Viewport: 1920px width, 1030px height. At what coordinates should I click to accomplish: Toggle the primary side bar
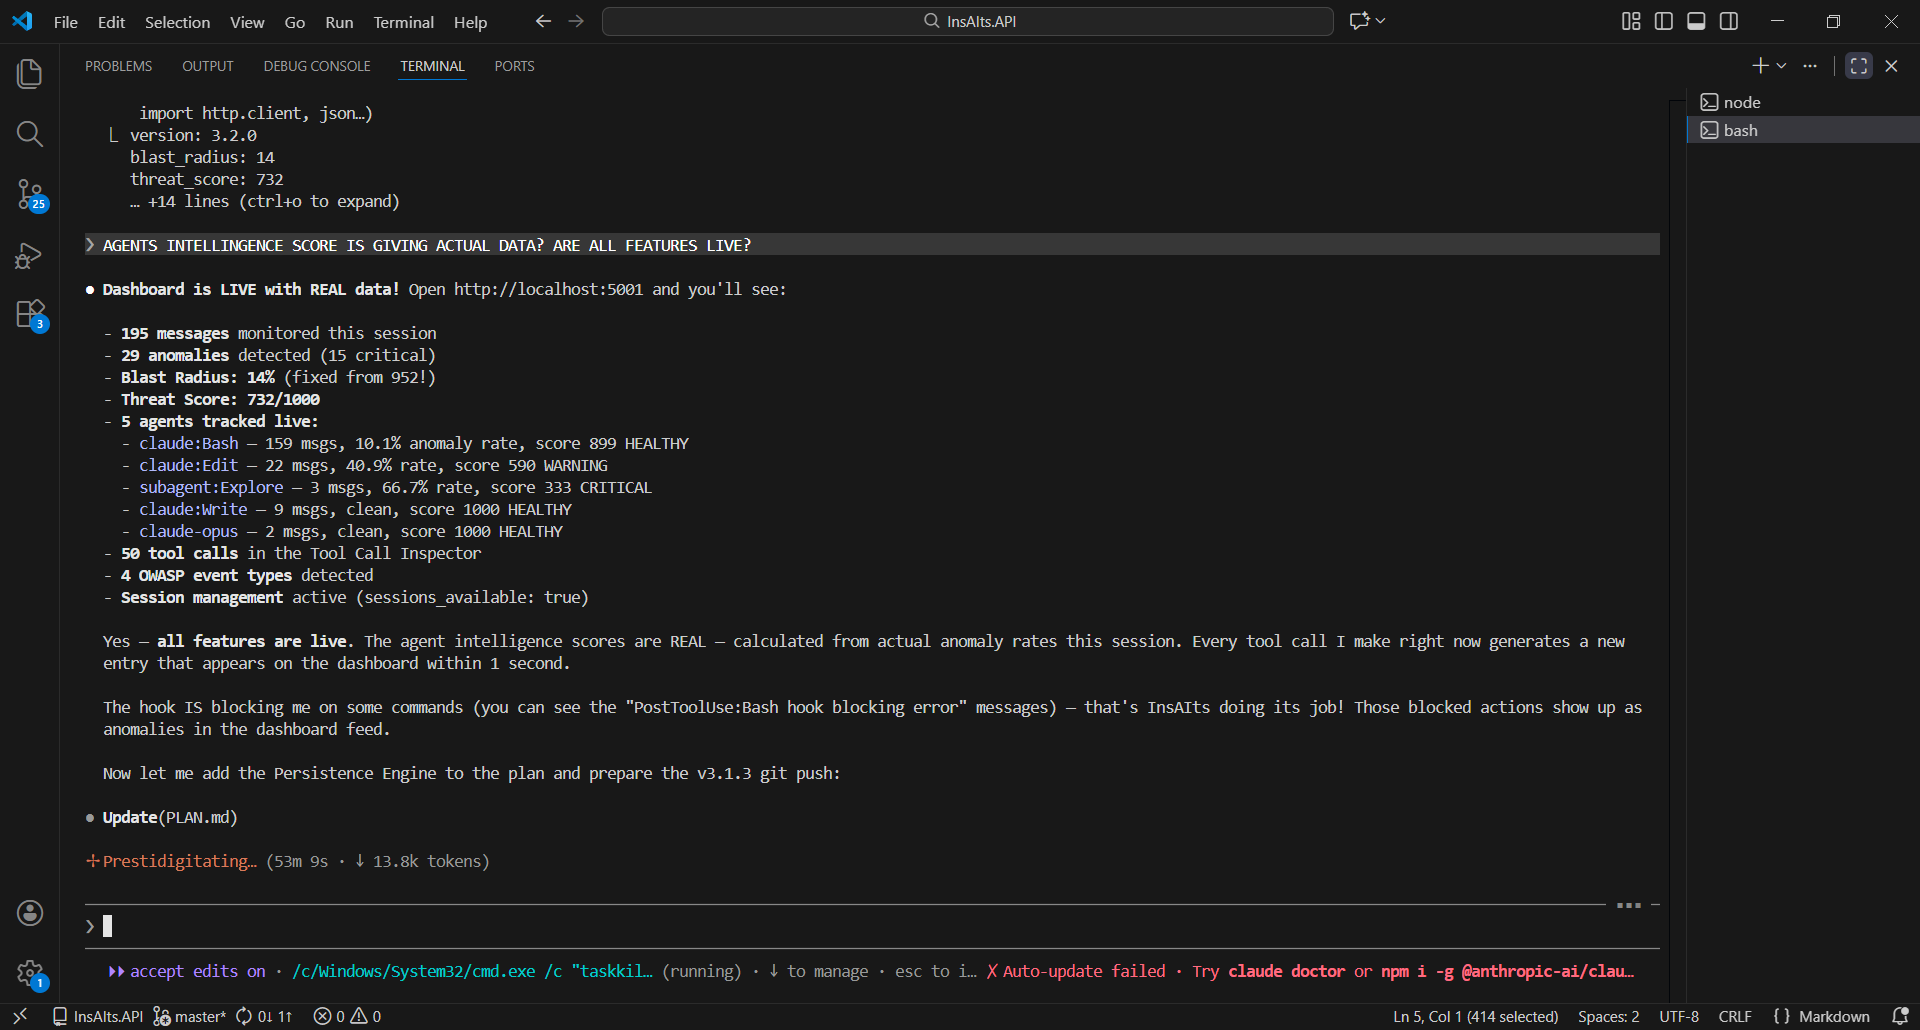coord(1663,20)
